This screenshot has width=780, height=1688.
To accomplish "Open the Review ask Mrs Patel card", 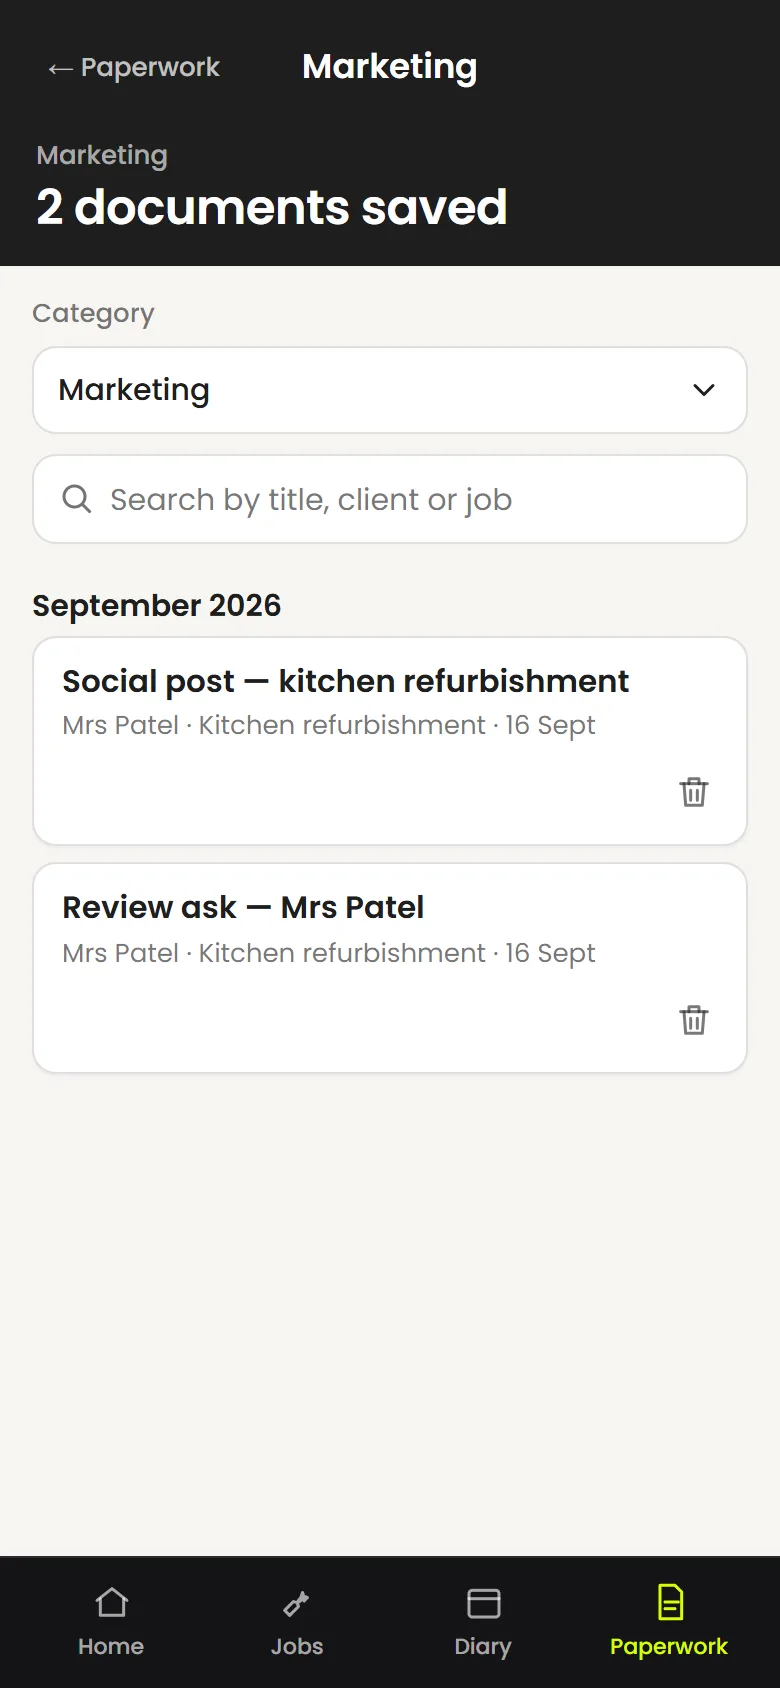I will tap(390, 968).
